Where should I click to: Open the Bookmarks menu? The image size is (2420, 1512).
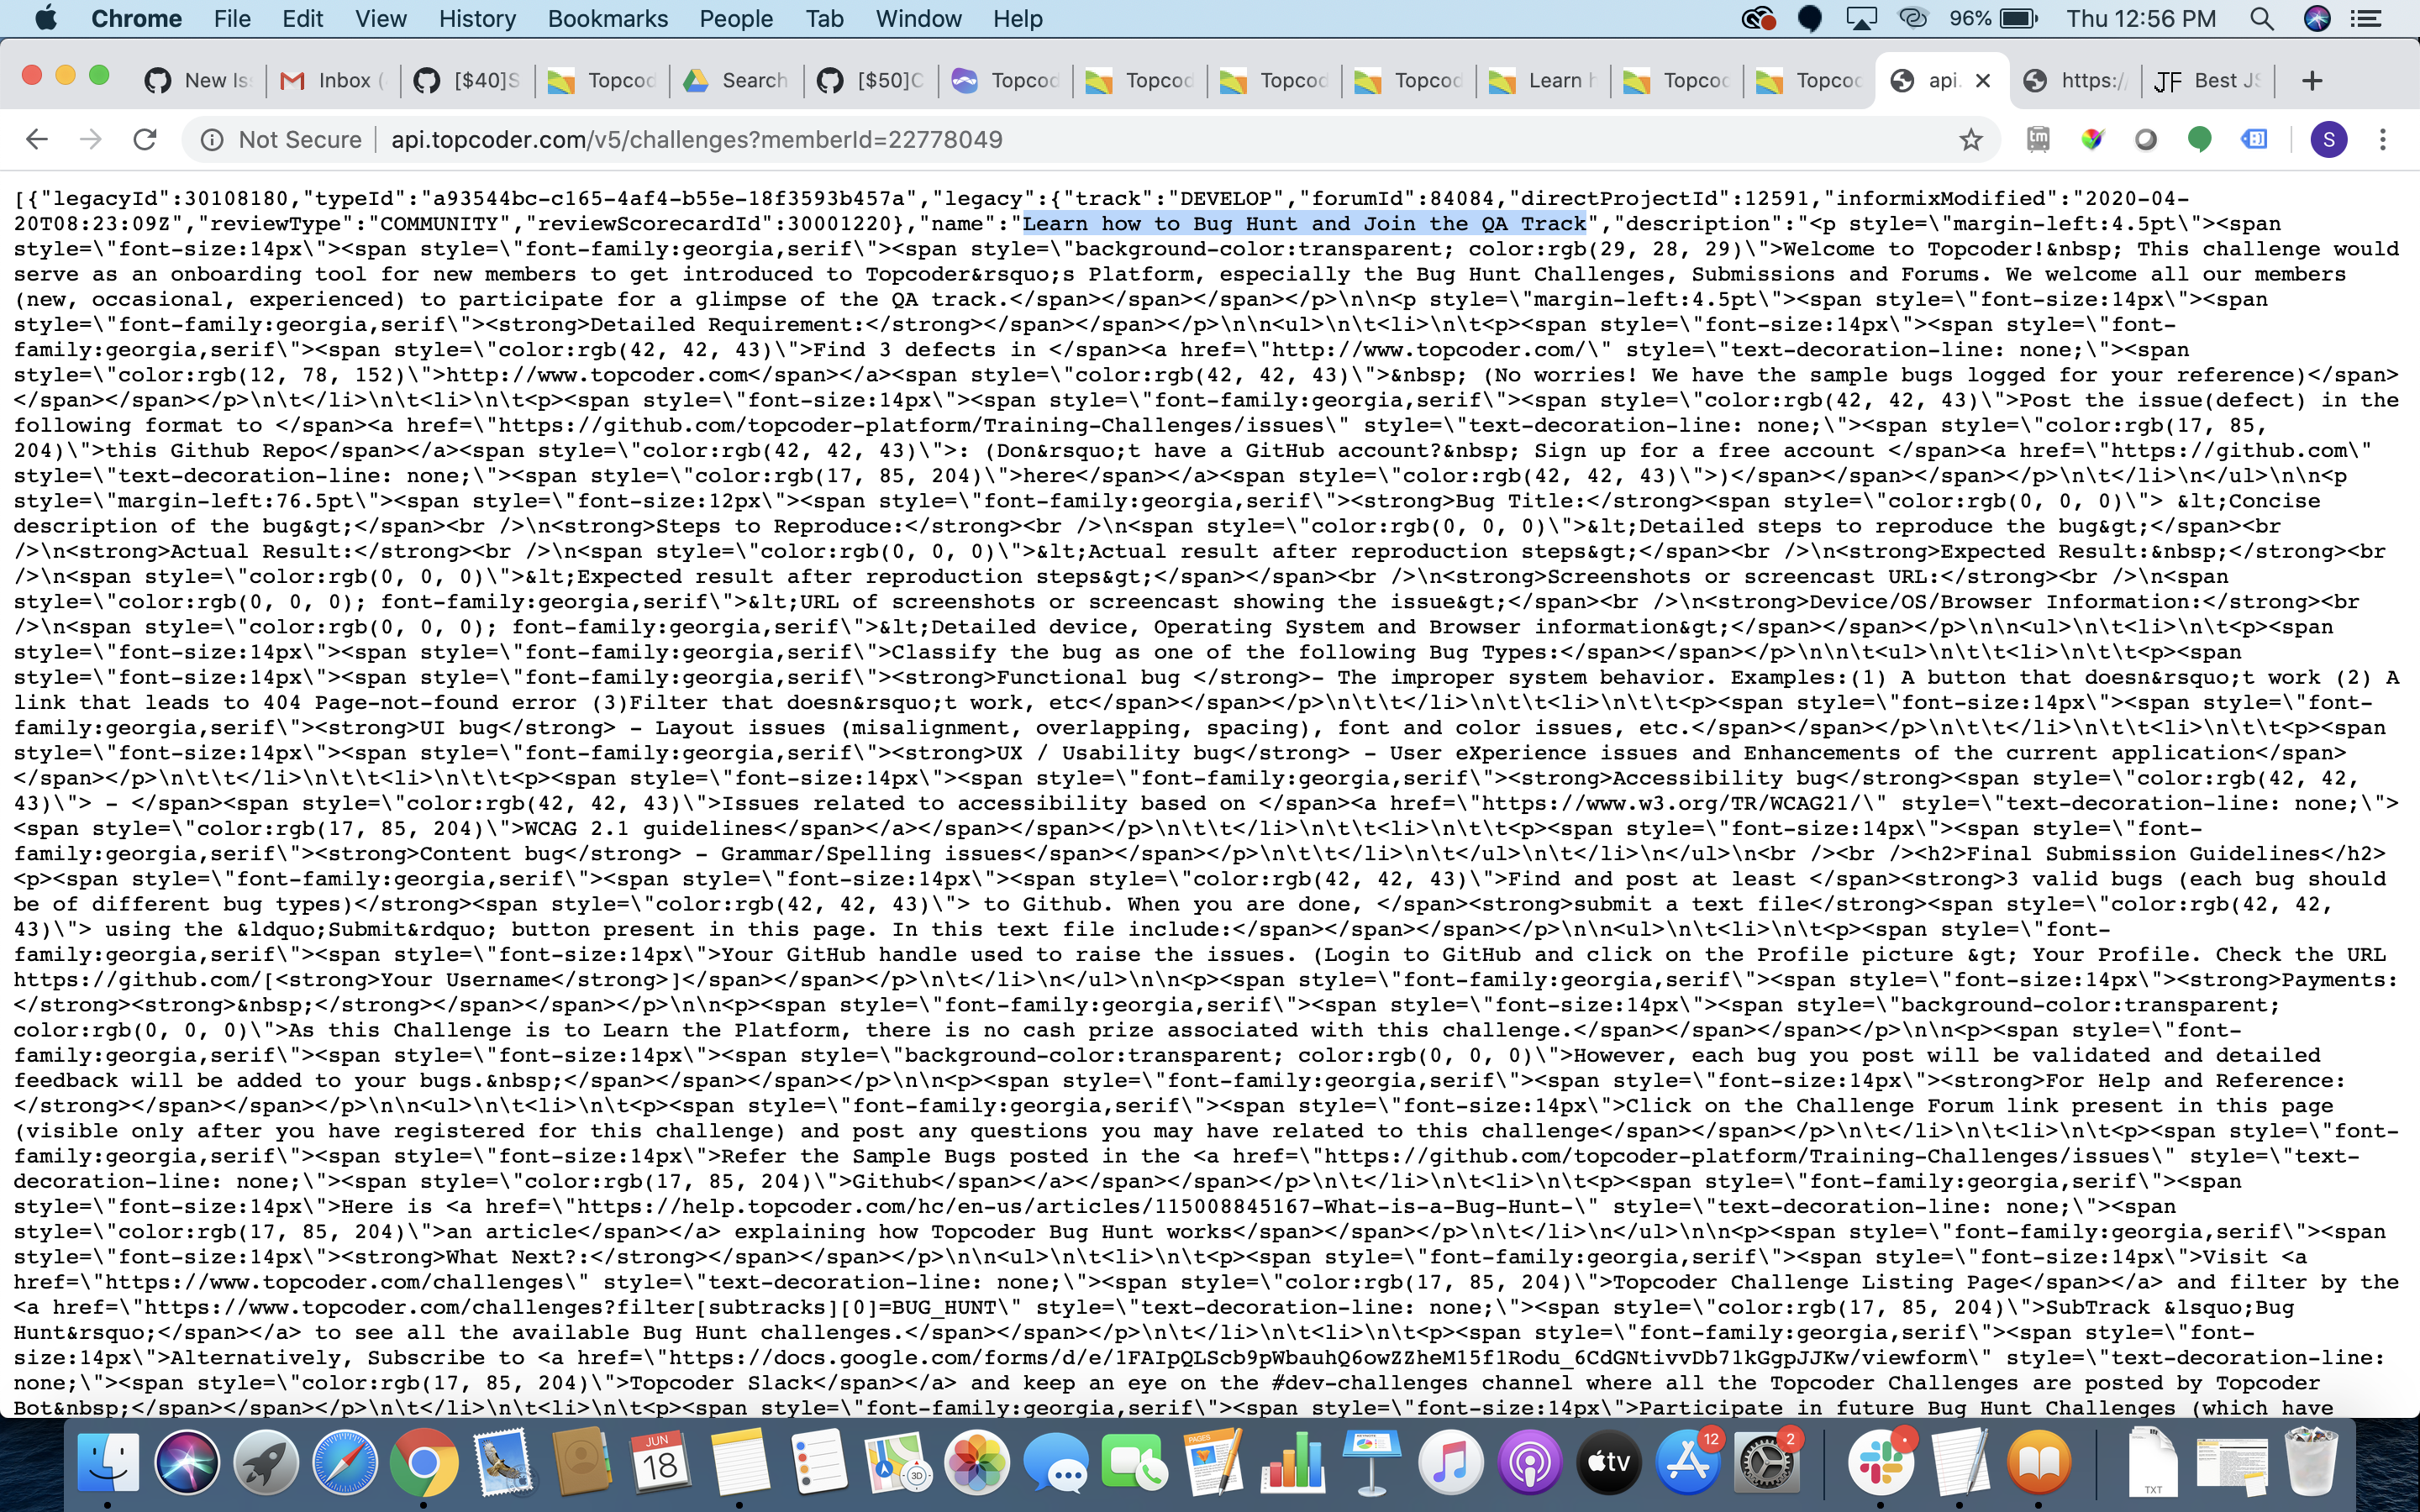pyautogui.click(x=607, y=19)
